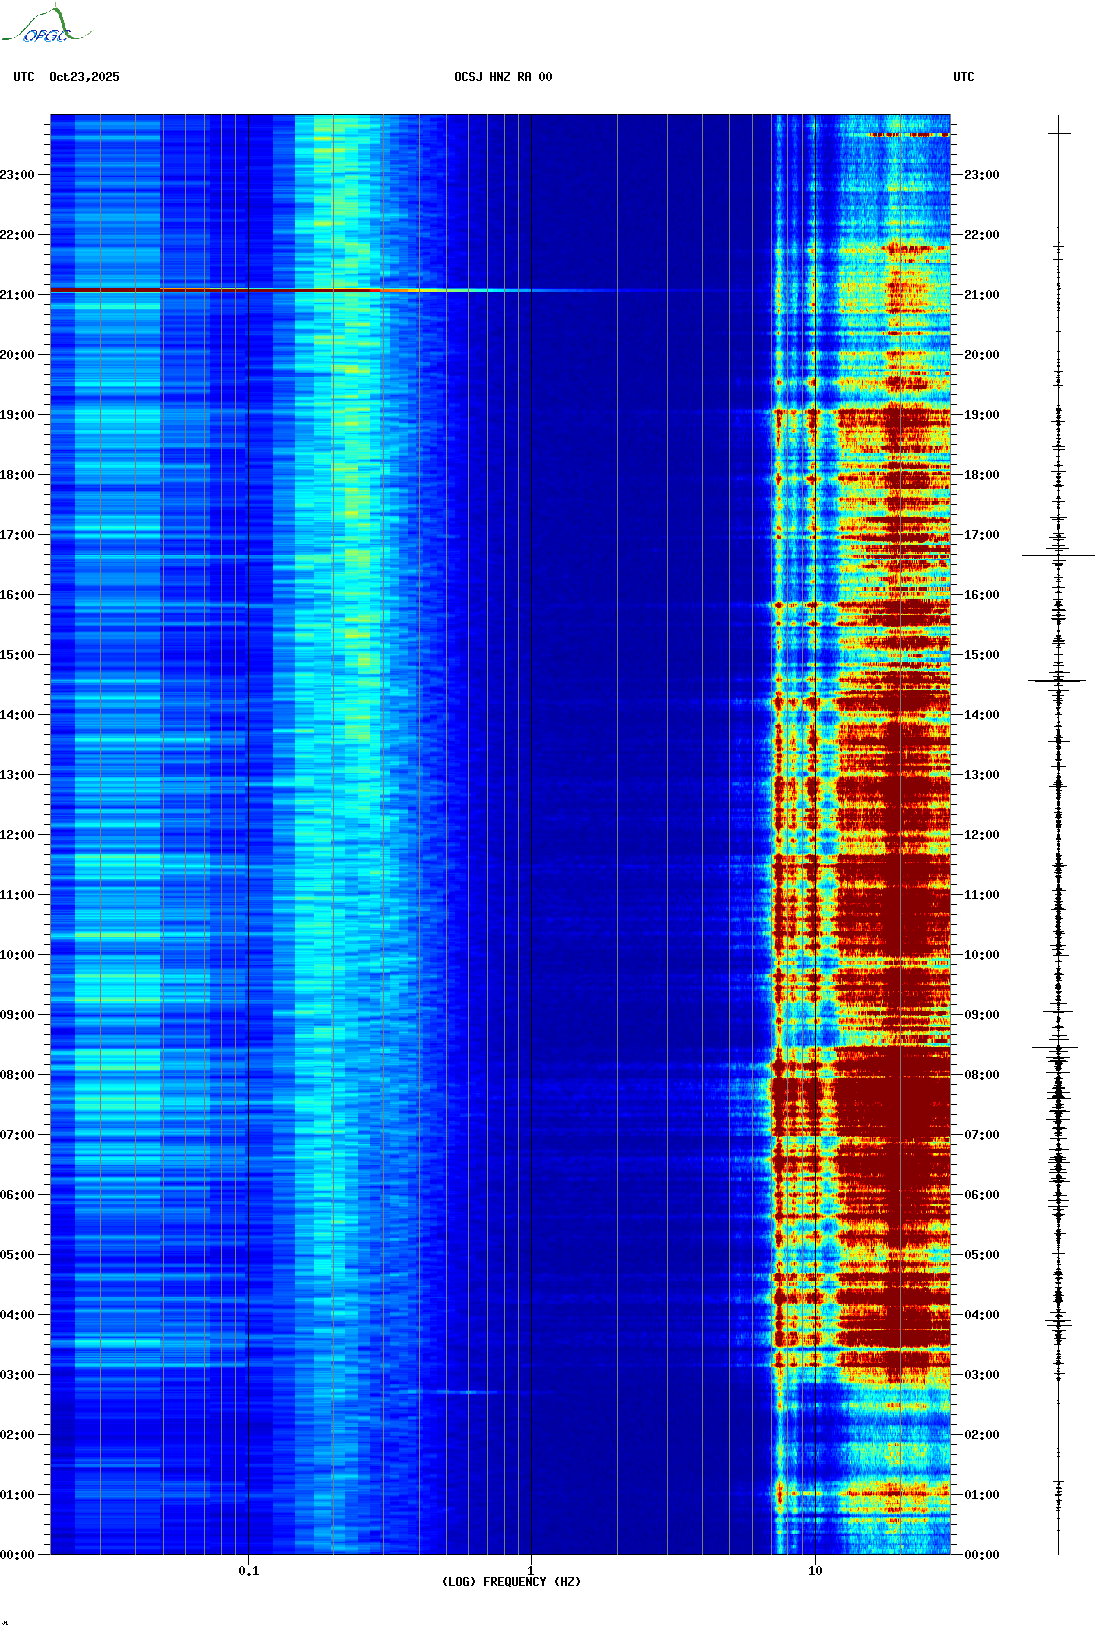Screen dimensions: 1102x1634
Task: Click the 18:00 label on right time axis
Action: pyautogui.click(x=982, y=475)
